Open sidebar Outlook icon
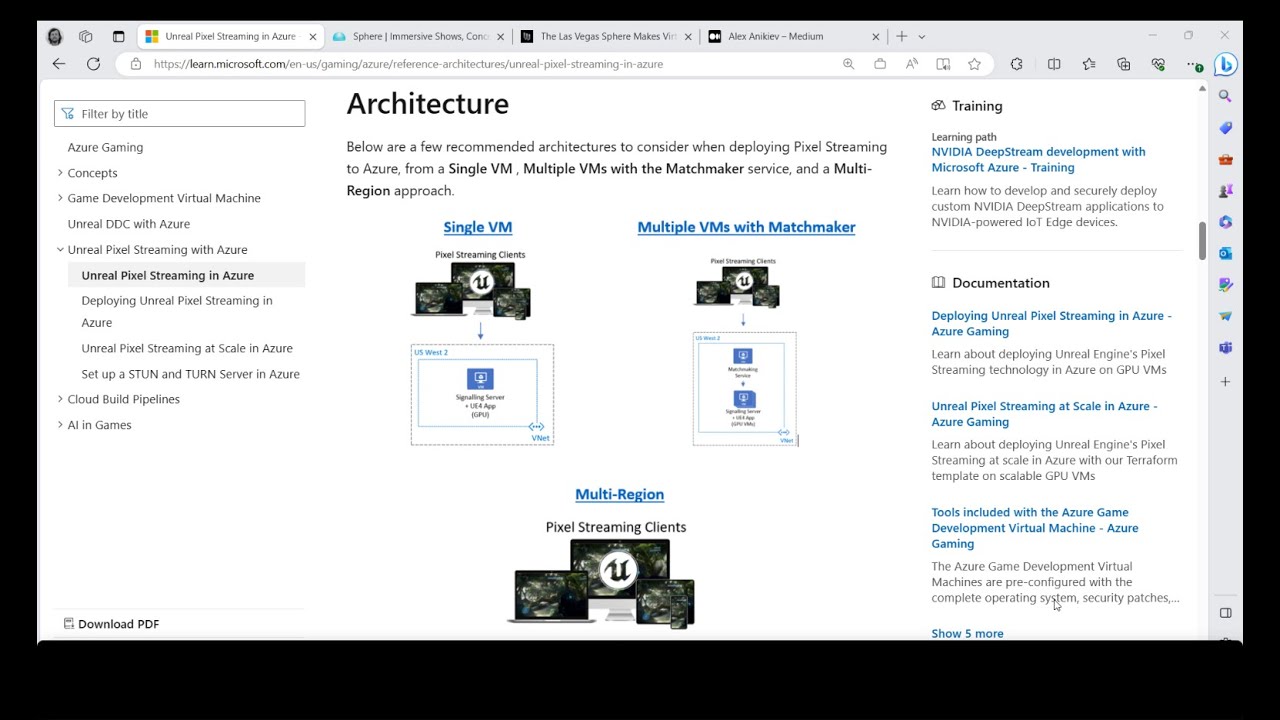Viewport: 1280px width, 720px height. (1225, 253)
